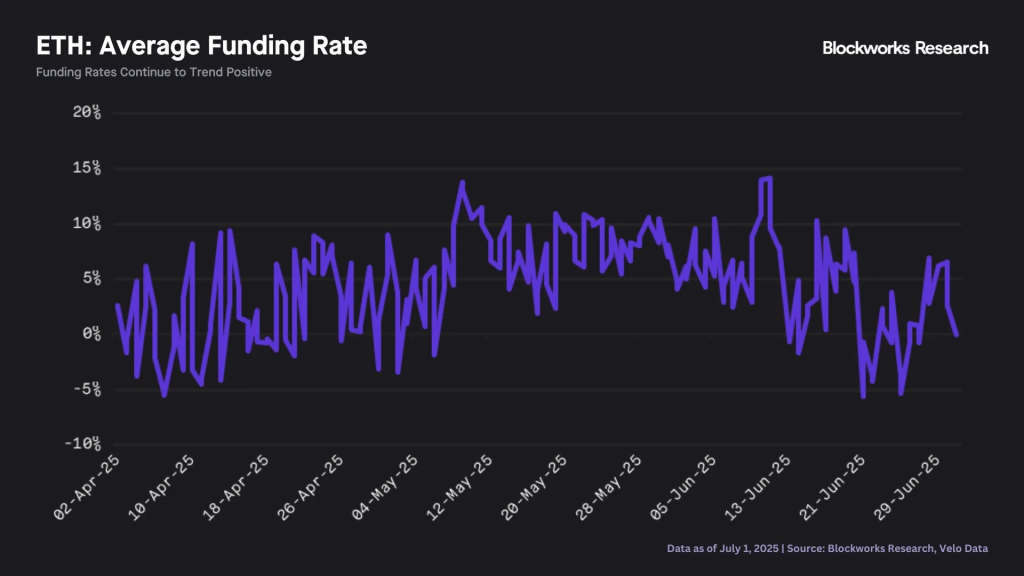The width and height of the screenshot is (1024, 576).
Task: Click the 15% y-axis label
Action: [87, 168]
